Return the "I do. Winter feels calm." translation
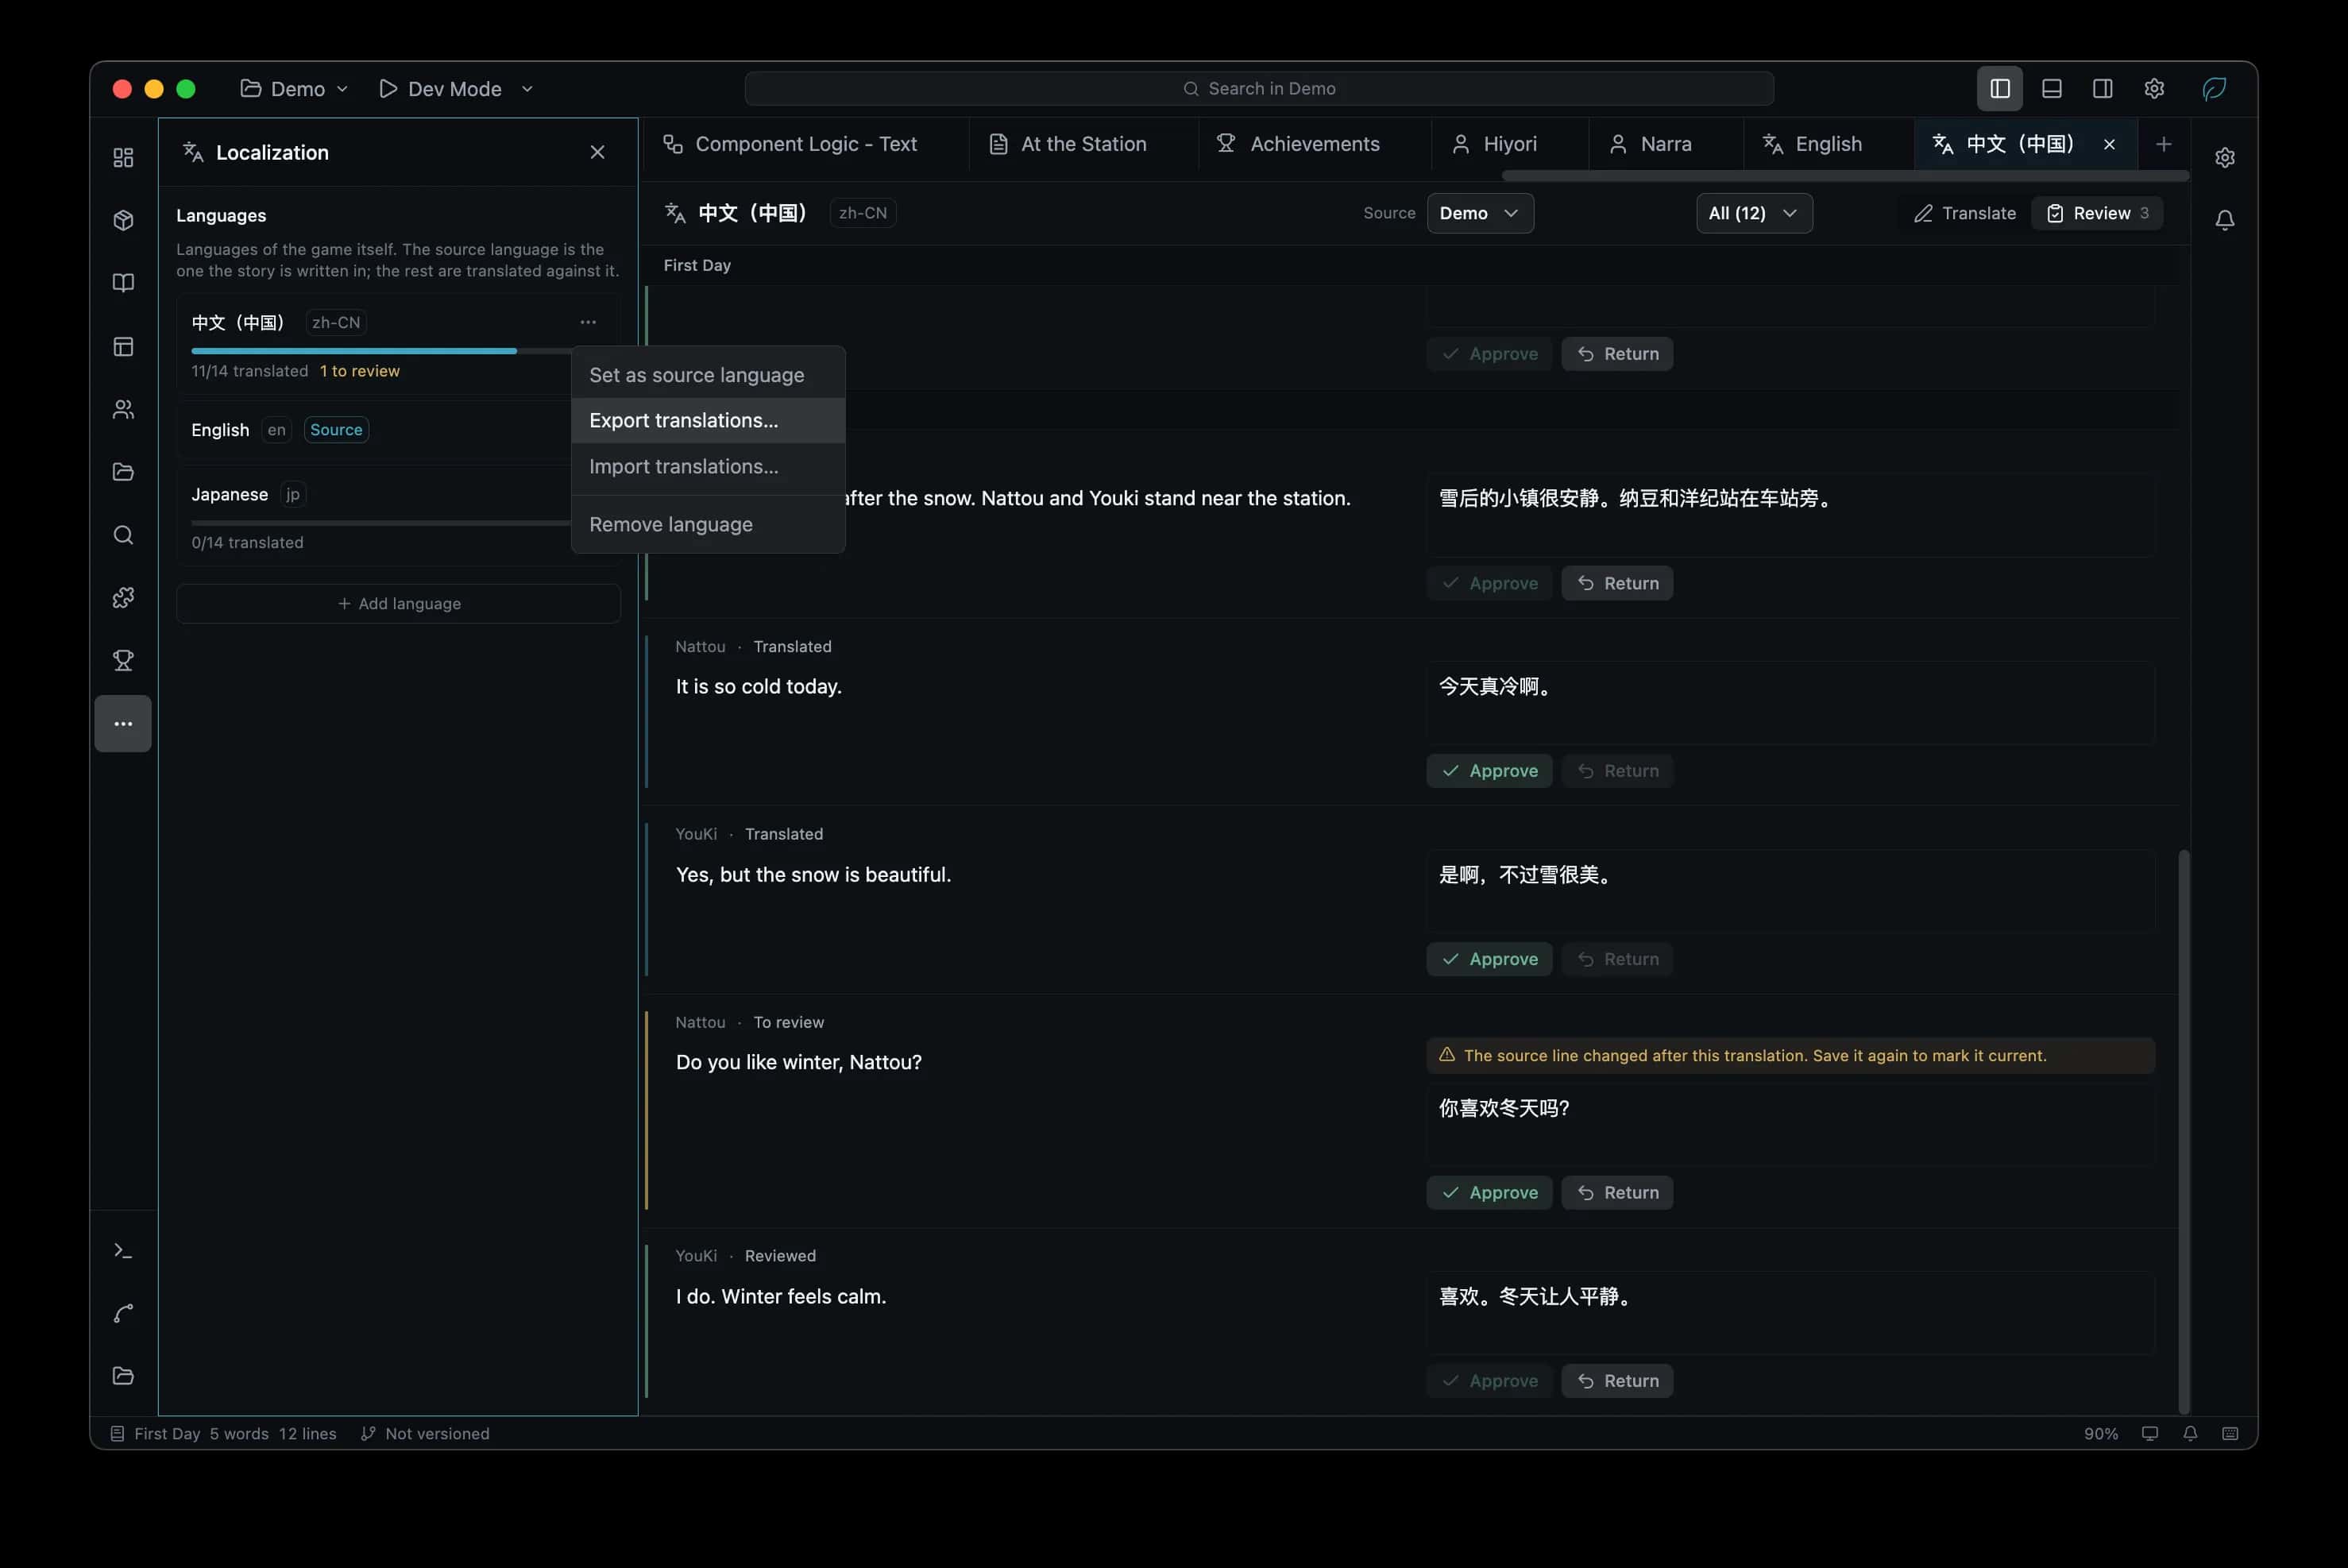This screenshot has height=1568, width=2348. click(x=1616, y=1380)
